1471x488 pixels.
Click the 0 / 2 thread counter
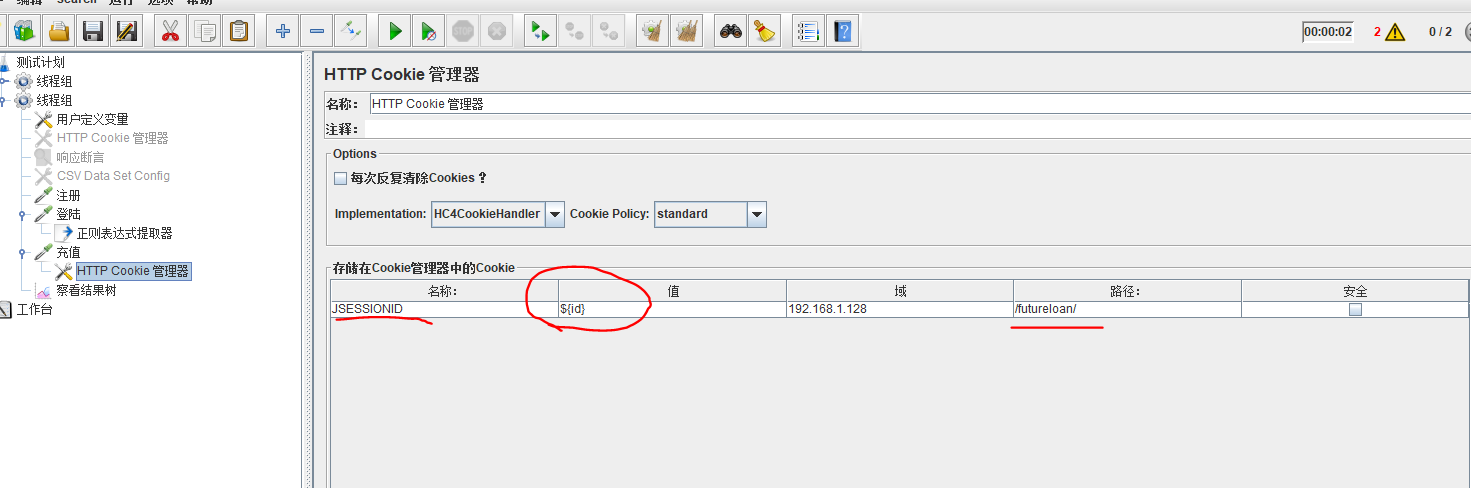point(1440,32)
